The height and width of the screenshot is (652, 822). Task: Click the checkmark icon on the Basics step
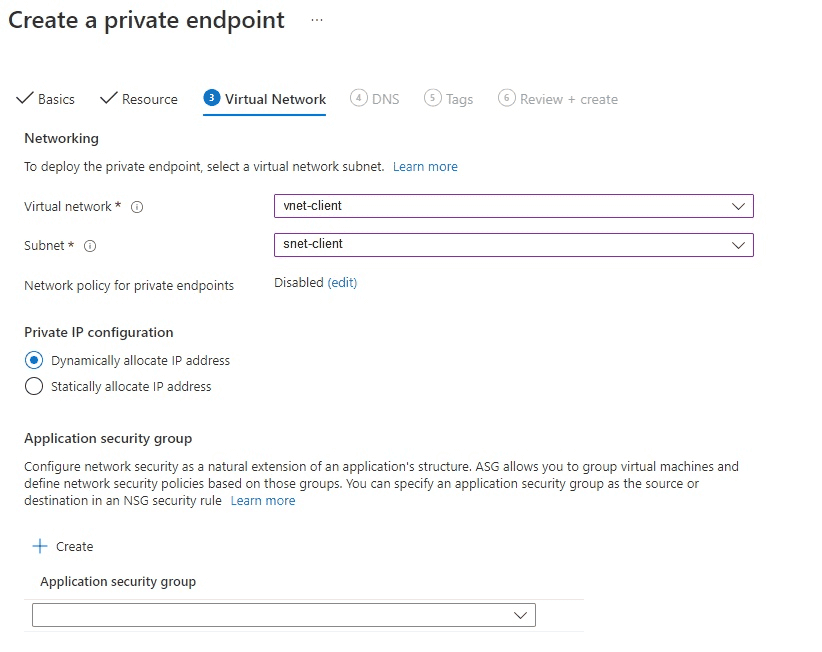pyautogui.click(x=23, y=99)
